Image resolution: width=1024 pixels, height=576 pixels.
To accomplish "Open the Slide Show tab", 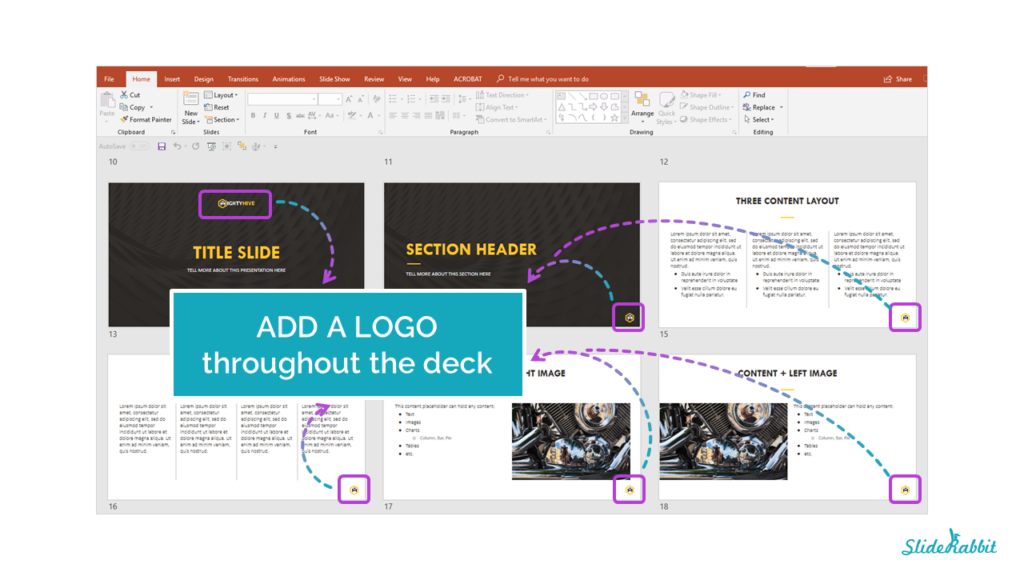I will coord(336,78).
